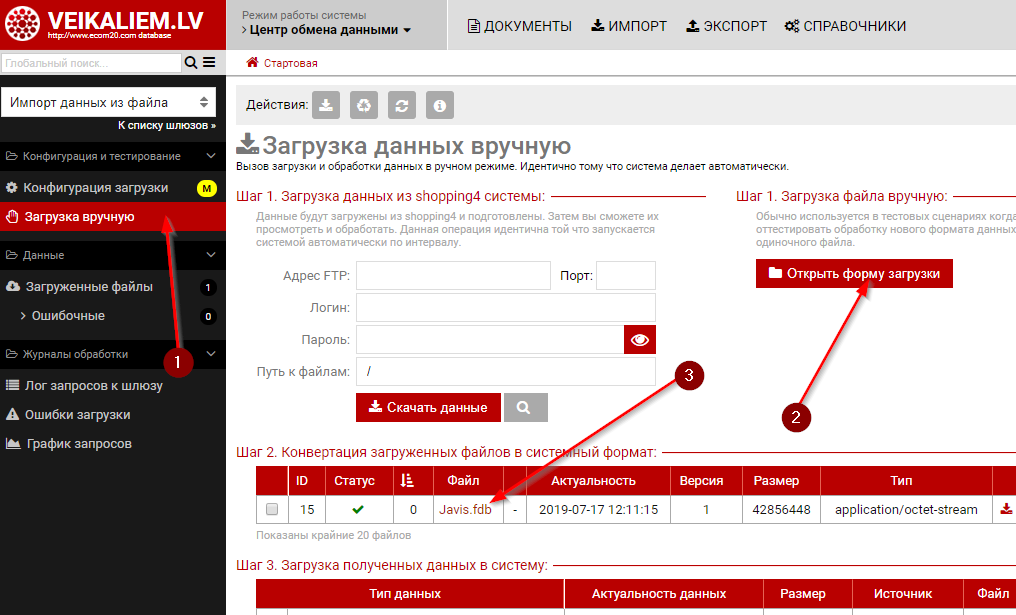Click the Скачать данные button
The height and width of the screenshot is (615, 1016).
[428, 407]
